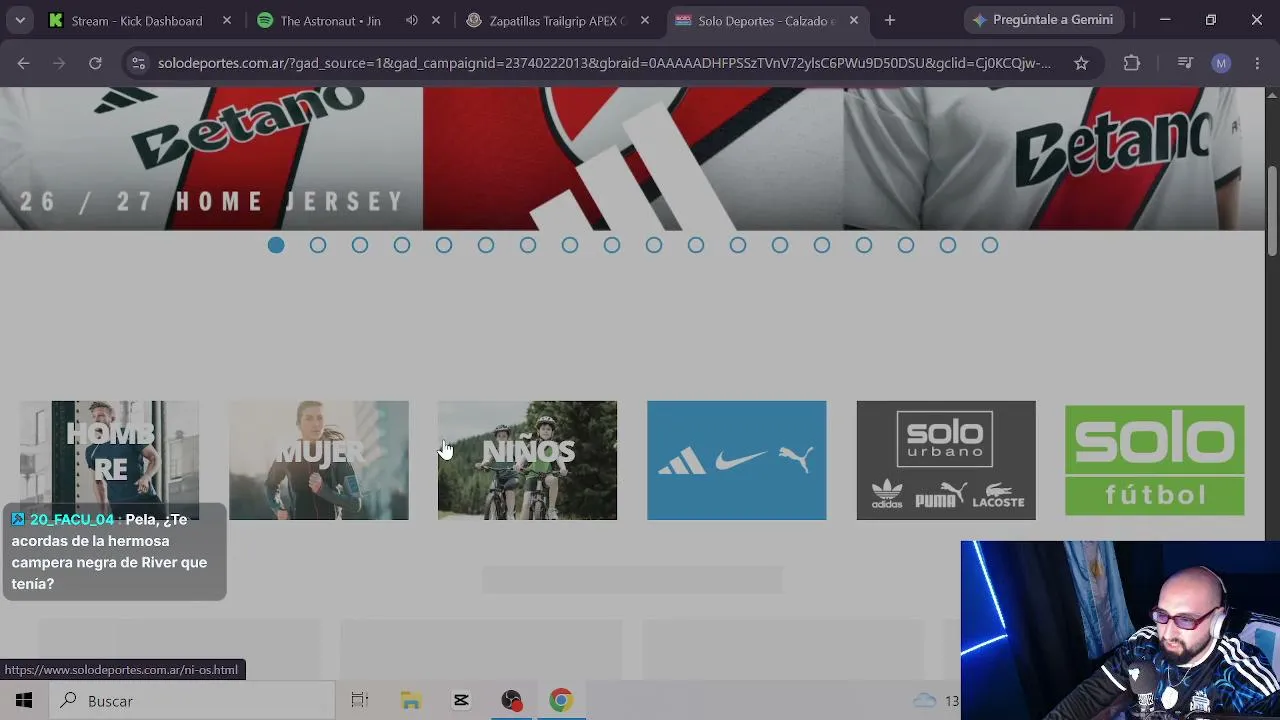This screenshot has width=1280, height=720.
Task: Reload the Solo Deportes page
Action: pyautogui.click(x=95, y=63)
